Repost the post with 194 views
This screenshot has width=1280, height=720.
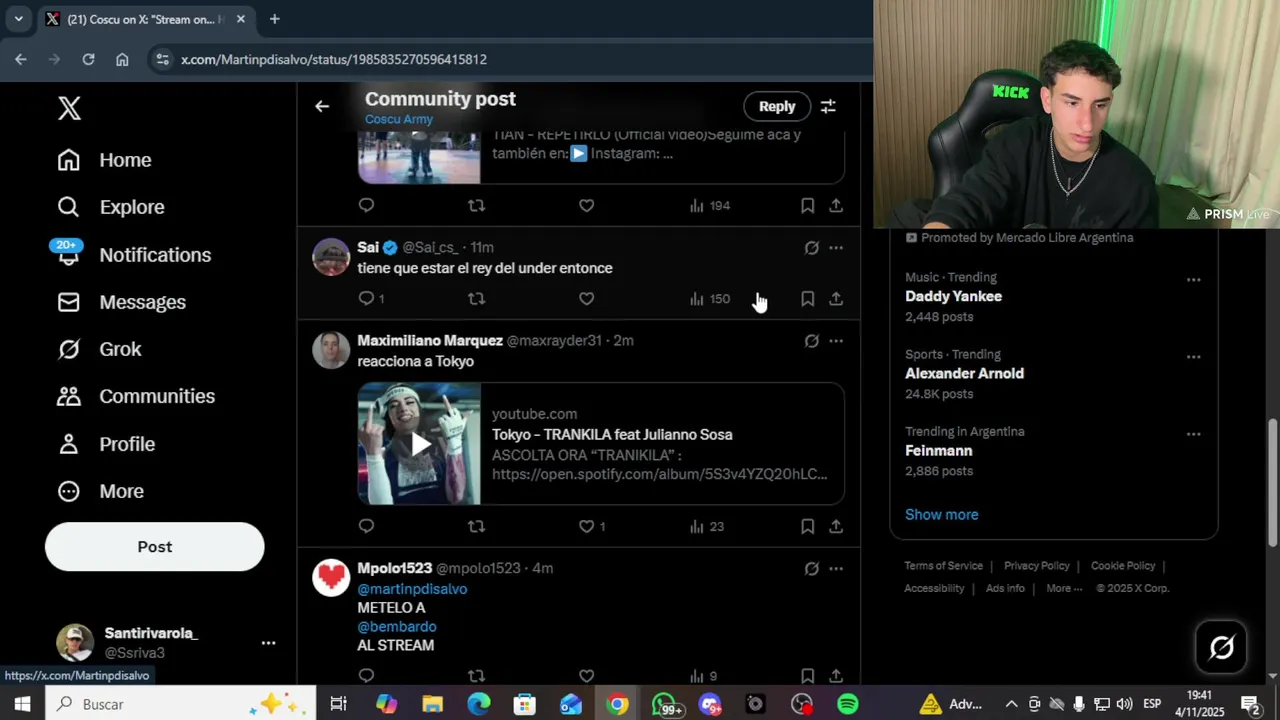(477, 205)
